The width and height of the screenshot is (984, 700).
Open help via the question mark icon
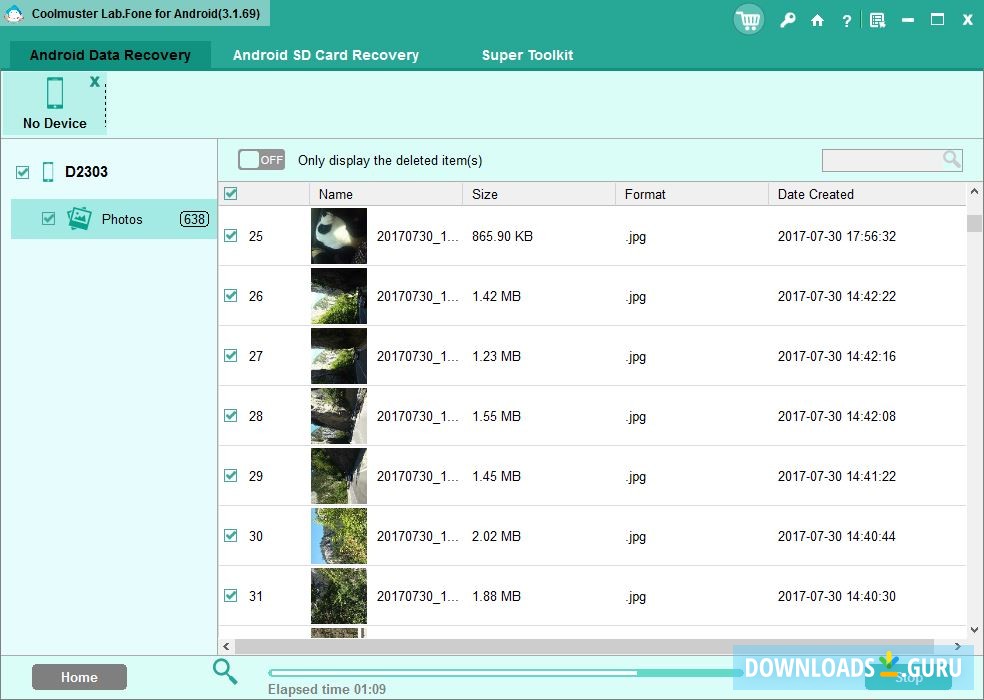(x=846, y=20)
